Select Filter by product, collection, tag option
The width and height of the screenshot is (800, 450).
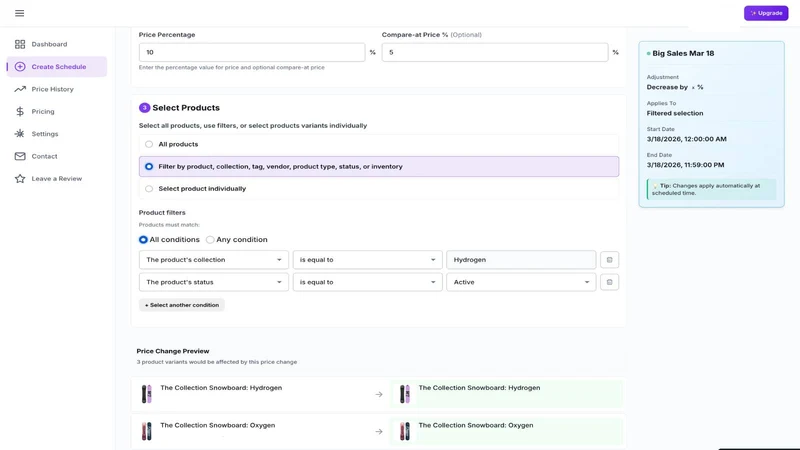pos(149,166)
